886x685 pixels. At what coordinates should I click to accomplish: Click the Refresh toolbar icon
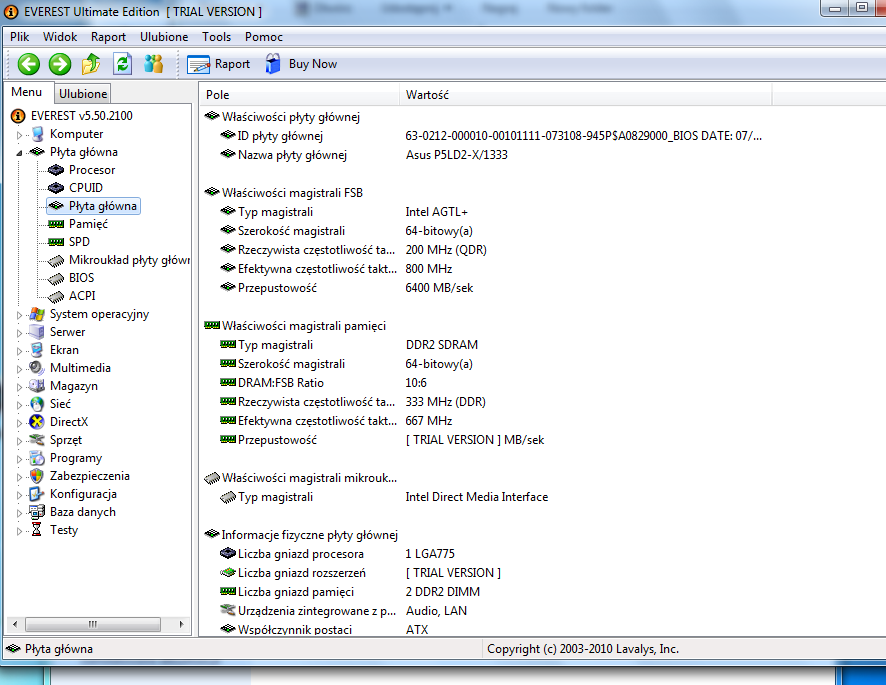pyautogui.click(x=122, y=64)
